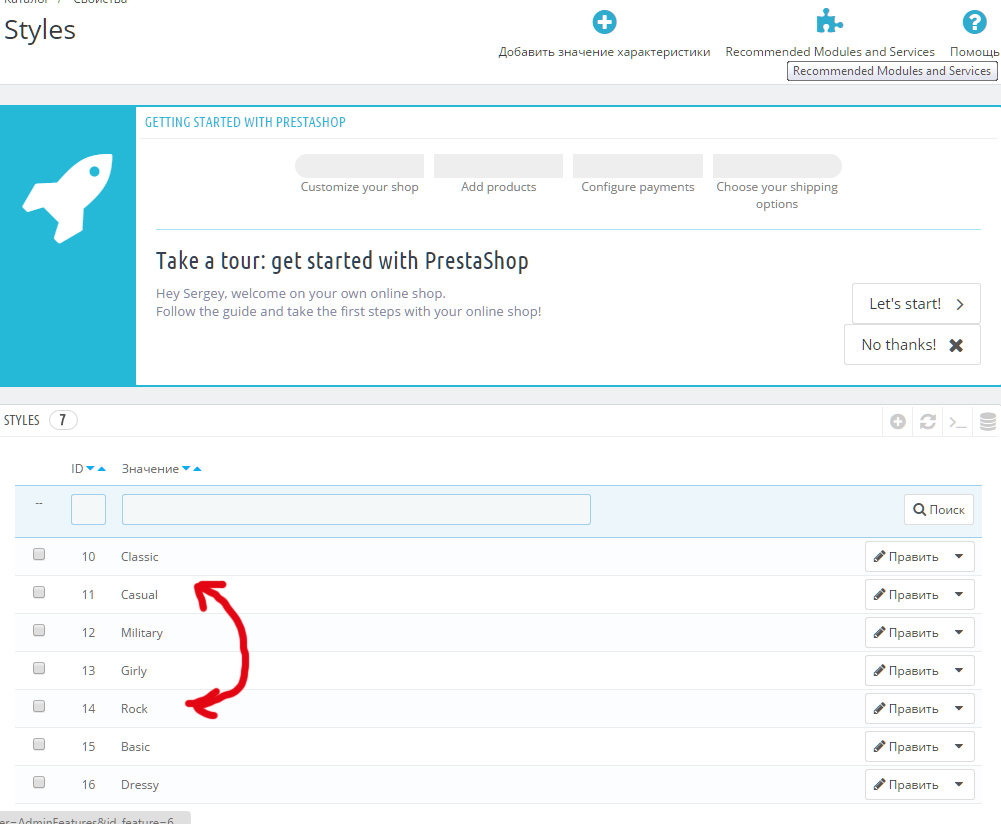Screen dimensions: 1001x824
Task: Click Добавить значение характеристики label
Action: coord(604,52)
